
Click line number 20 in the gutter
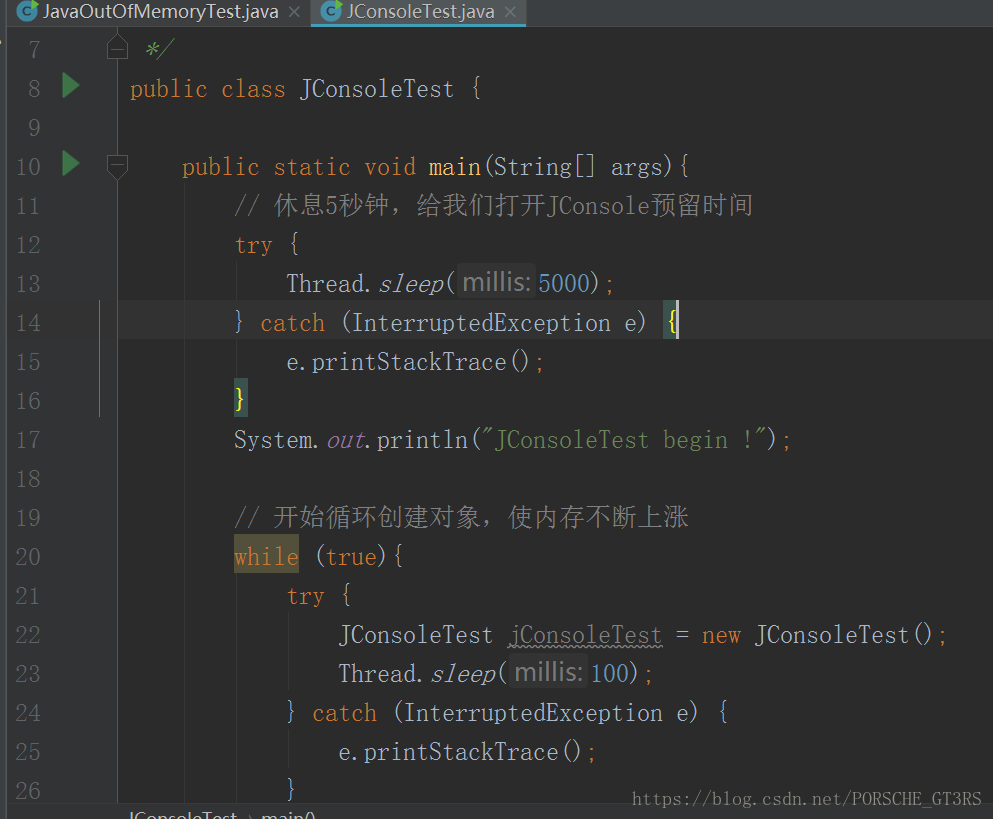coord(28,557)
